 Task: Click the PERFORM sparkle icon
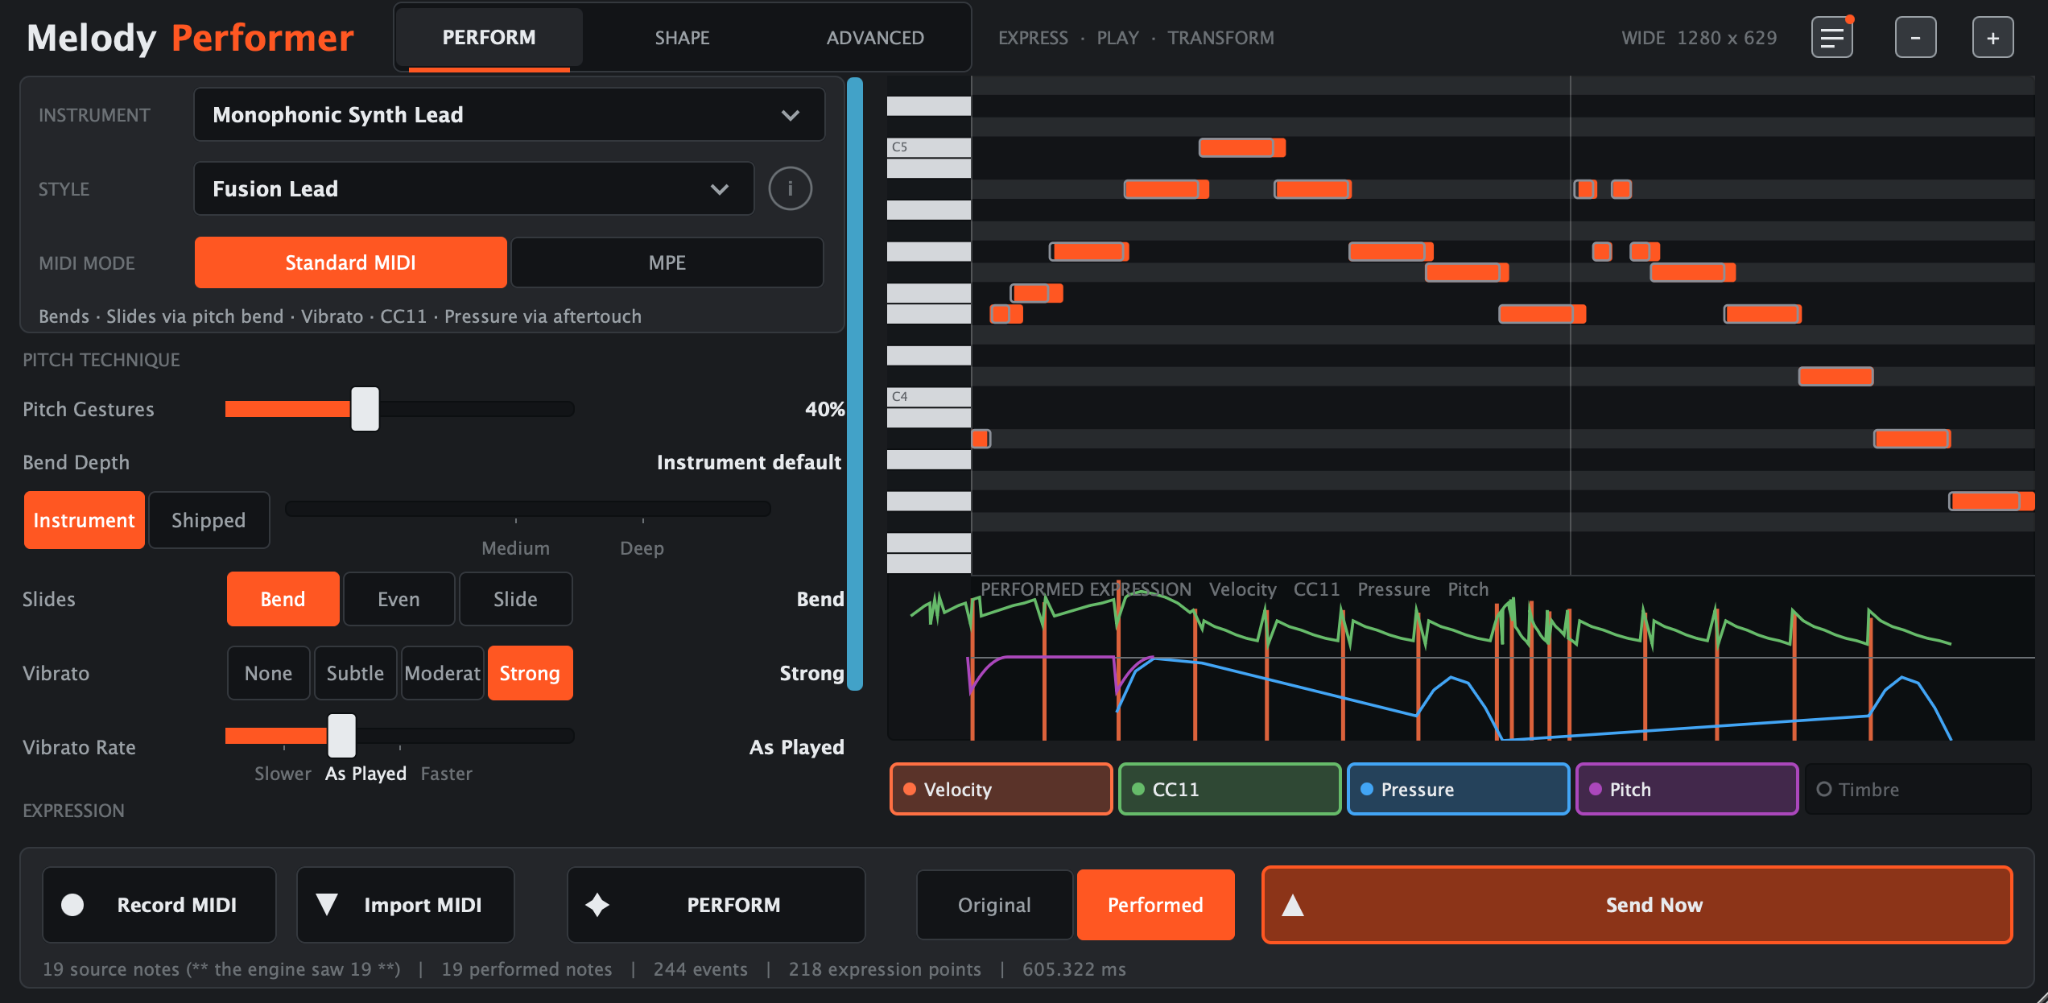pos(597,905)
